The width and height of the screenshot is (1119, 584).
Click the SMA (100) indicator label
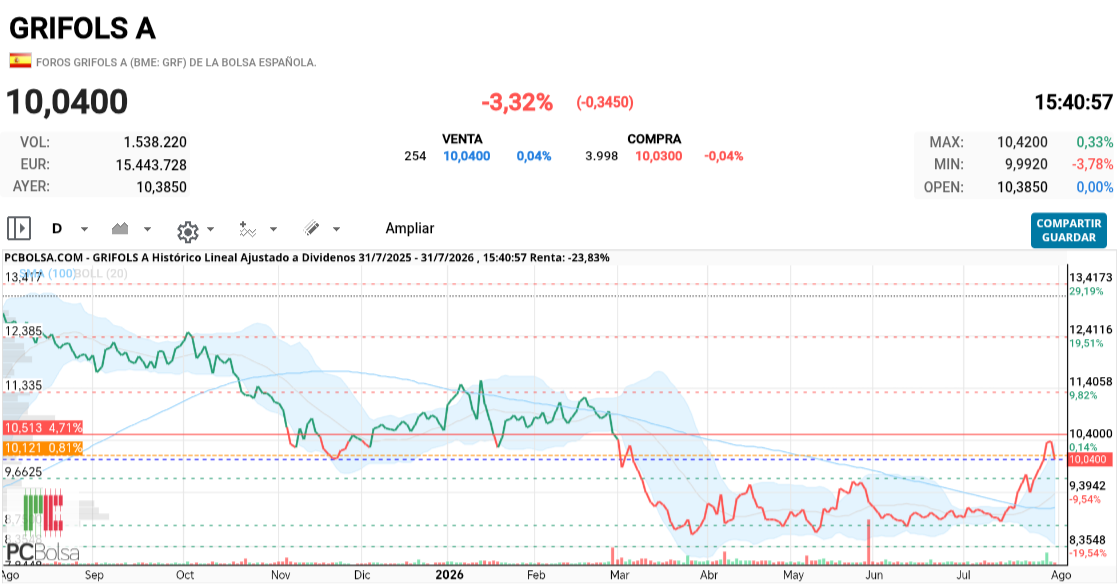pyautogui.click(x=47, y=273)
